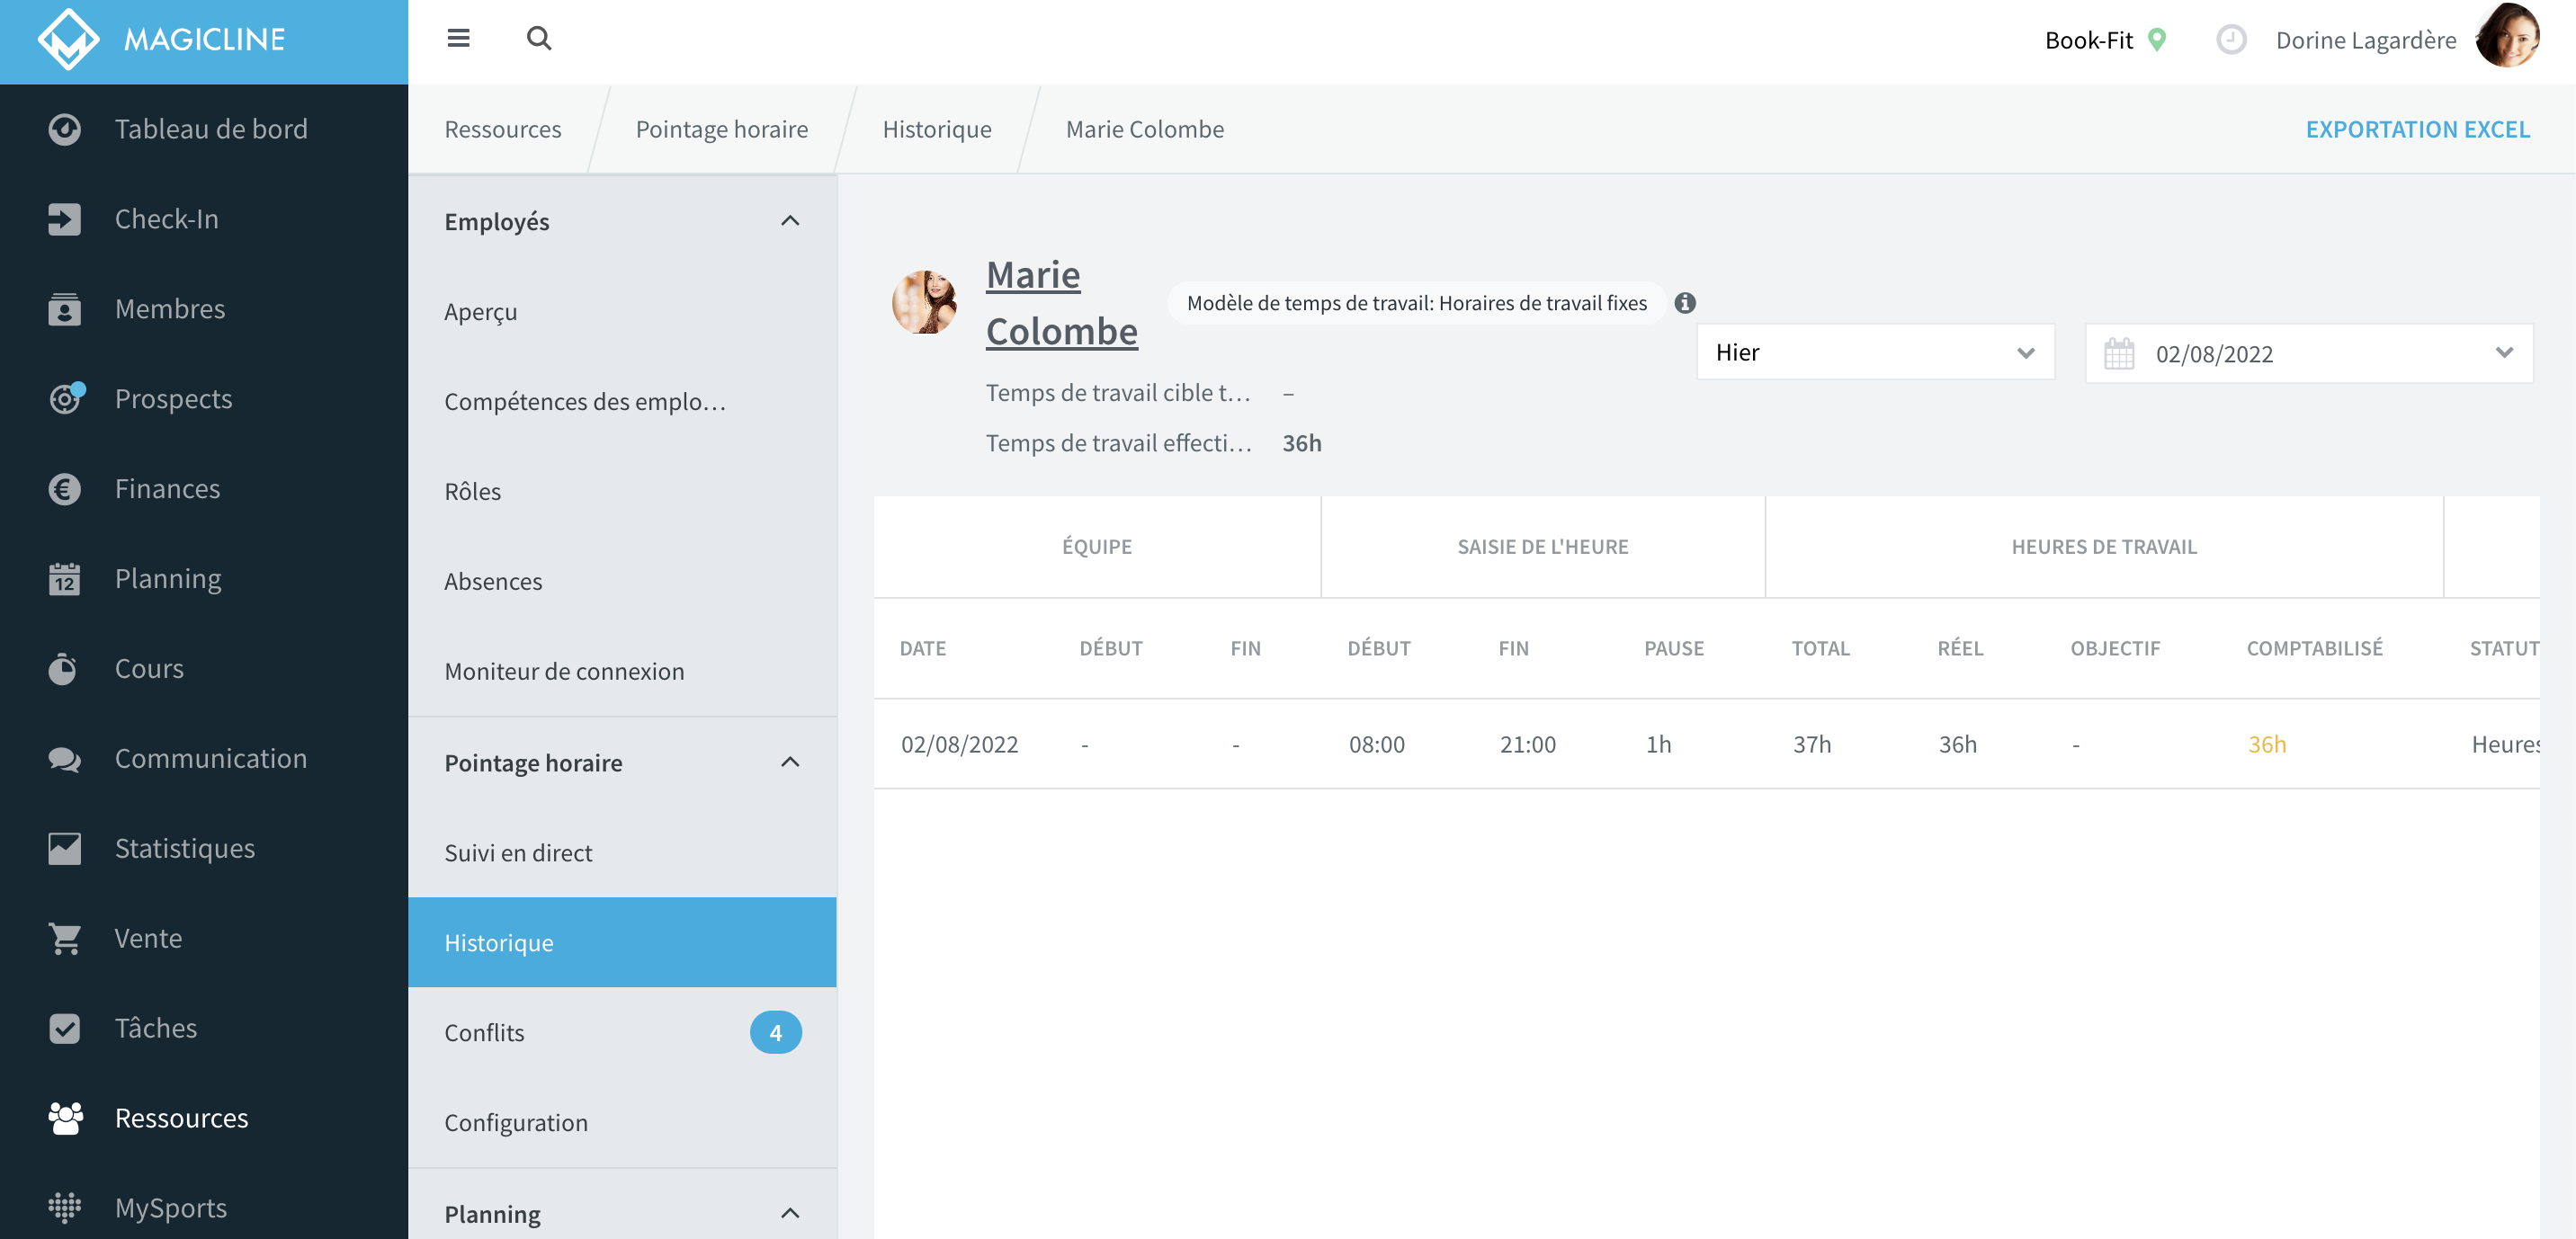The image size is (2576, 1239).
Task: Open the Tableau de bord menu item
Action: tap(204, 129)
